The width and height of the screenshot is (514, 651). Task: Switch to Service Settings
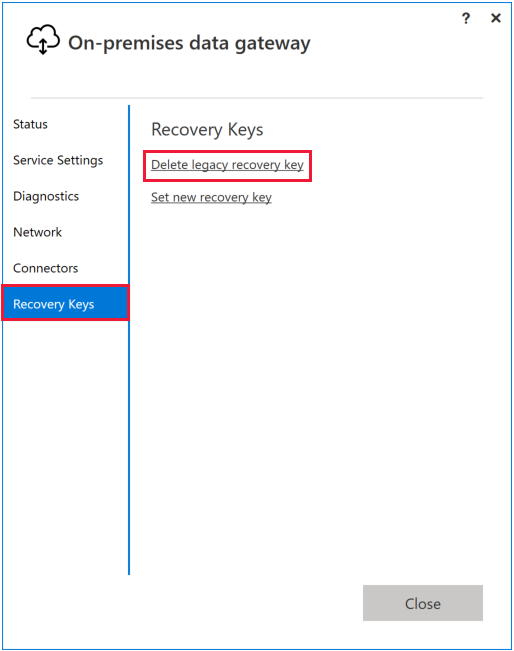click(x=58, y=160)
